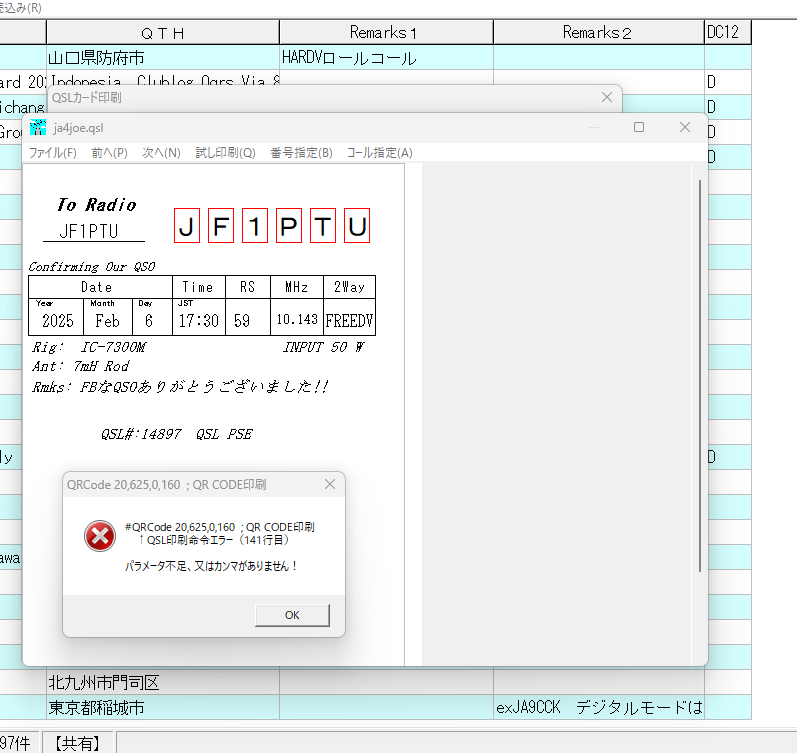This screenshot has width=797, height=753.
Task: Close the QRCode error dialog
Action: (x=330, y=484)
